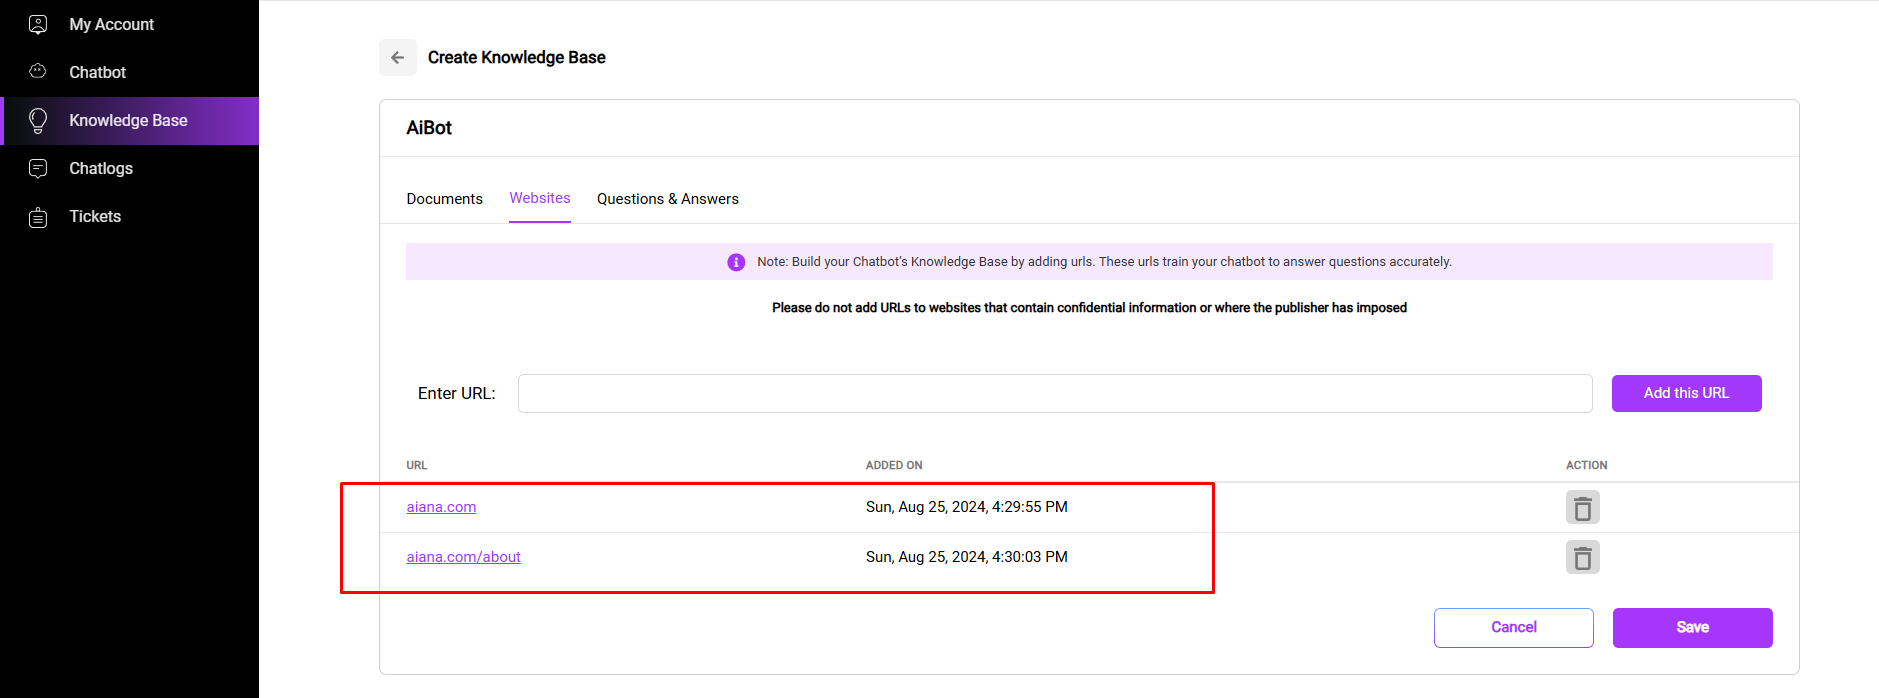1879x698 pixels.
Task: Click the confidential information warning text
Action: [1089, 308]
